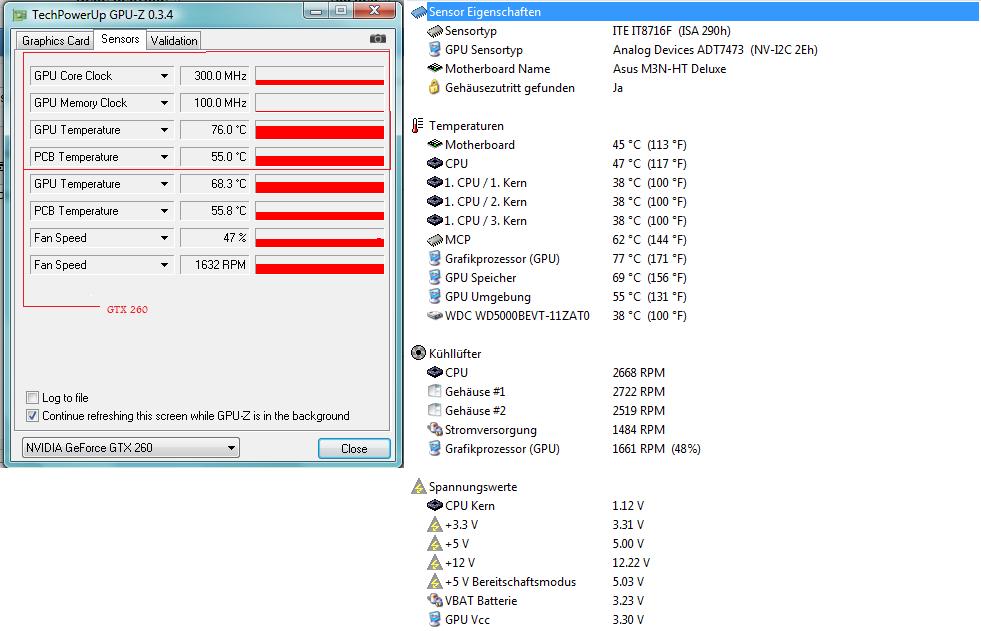The image size is (981, 631).
Task: Click the CPU icon in the 2668 RPM row
Action: pyautogui.click(x=435, y=372)
